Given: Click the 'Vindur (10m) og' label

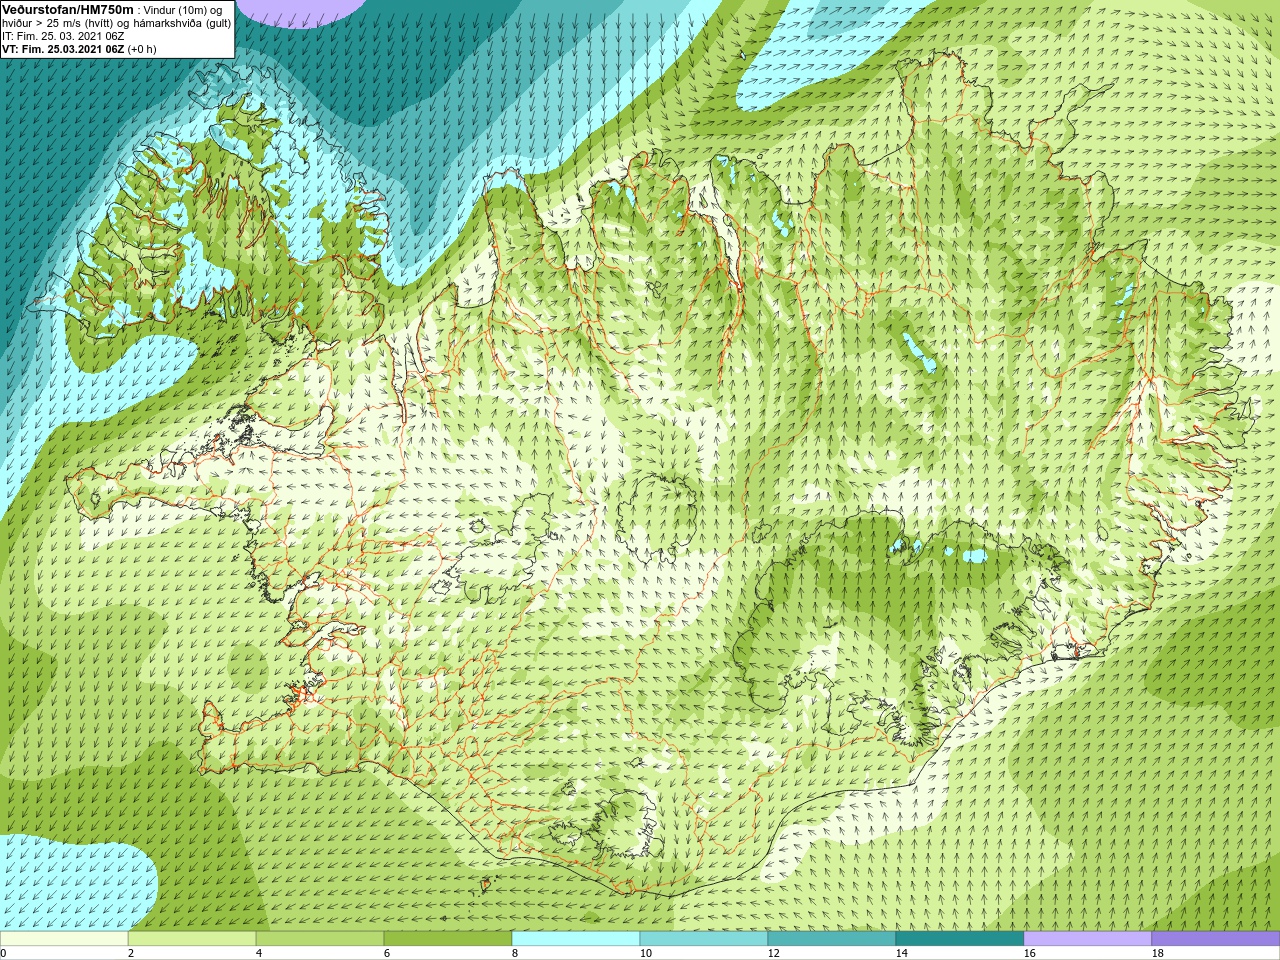Looking at the screenshot, I should 183,9.
